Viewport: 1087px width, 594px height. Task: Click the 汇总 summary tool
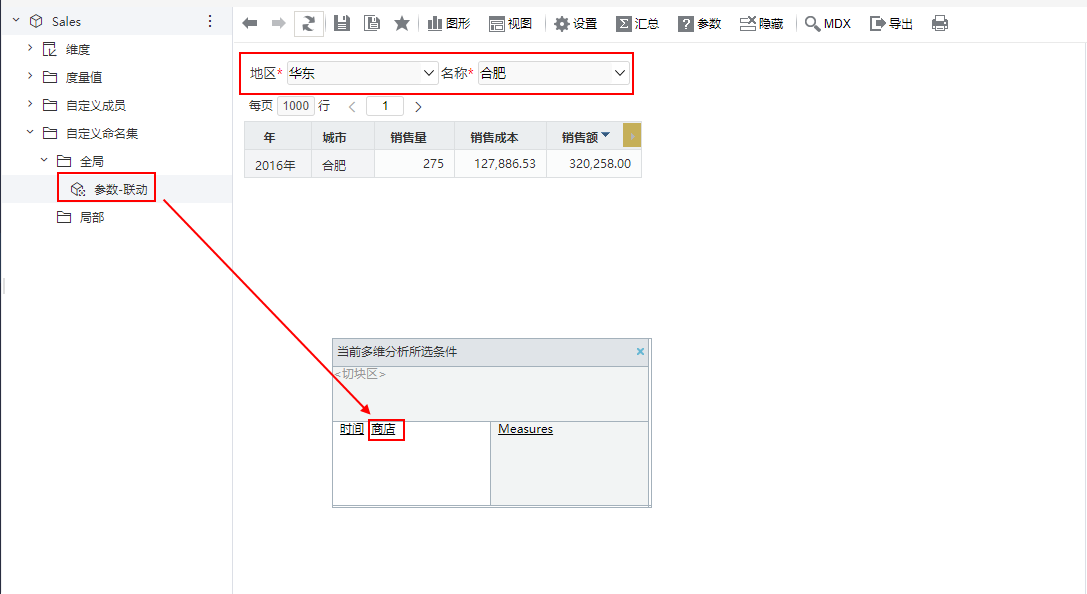click(x=638, y=24)
